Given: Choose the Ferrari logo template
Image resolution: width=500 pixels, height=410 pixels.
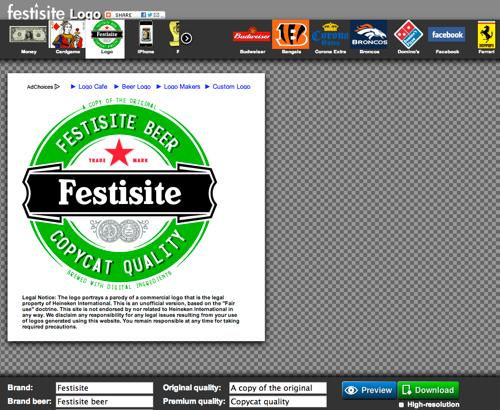Looking at the screenshot, I should (486, 37).
